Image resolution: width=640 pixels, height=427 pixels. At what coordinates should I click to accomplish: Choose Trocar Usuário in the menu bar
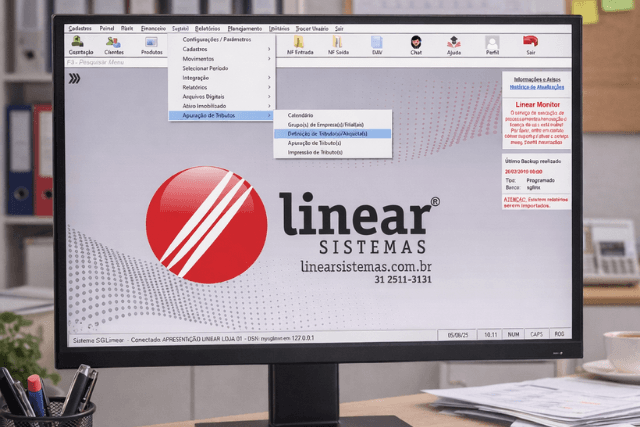(x=312, y=29)
